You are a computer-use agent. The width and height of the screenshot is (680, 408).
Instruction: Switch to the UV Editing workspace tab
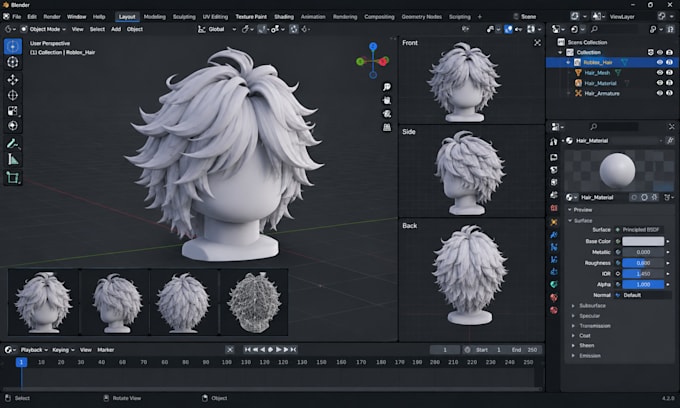click(215, 16)
